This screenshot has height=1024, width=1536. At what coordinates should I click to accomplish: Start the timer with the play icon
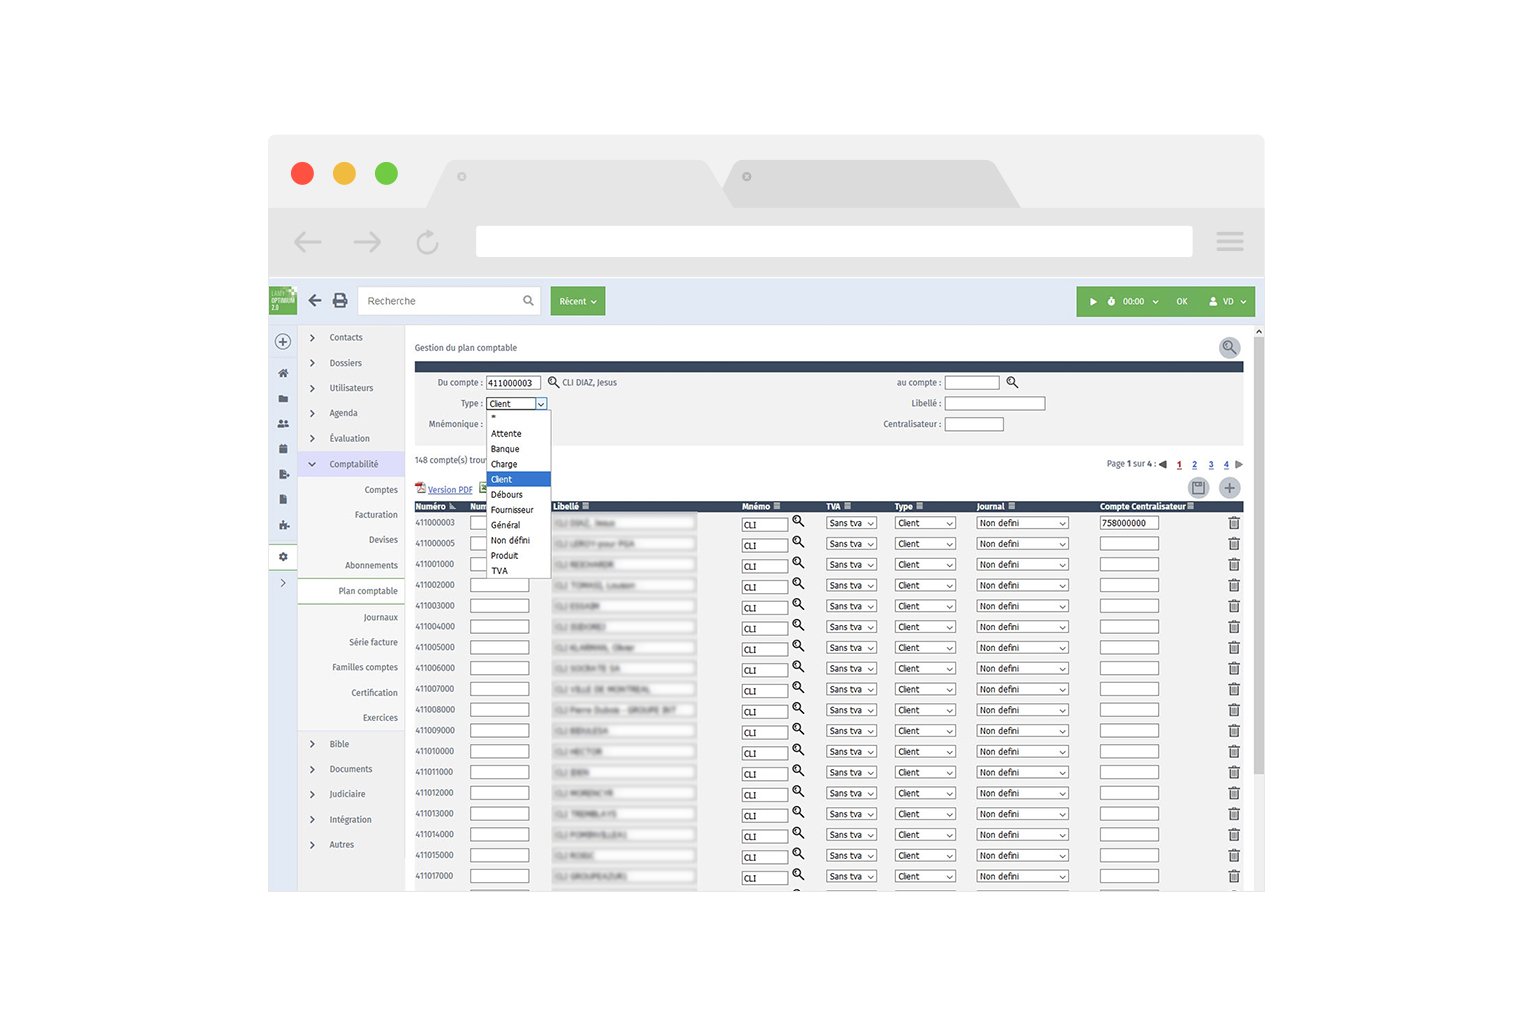(1093, 302)
